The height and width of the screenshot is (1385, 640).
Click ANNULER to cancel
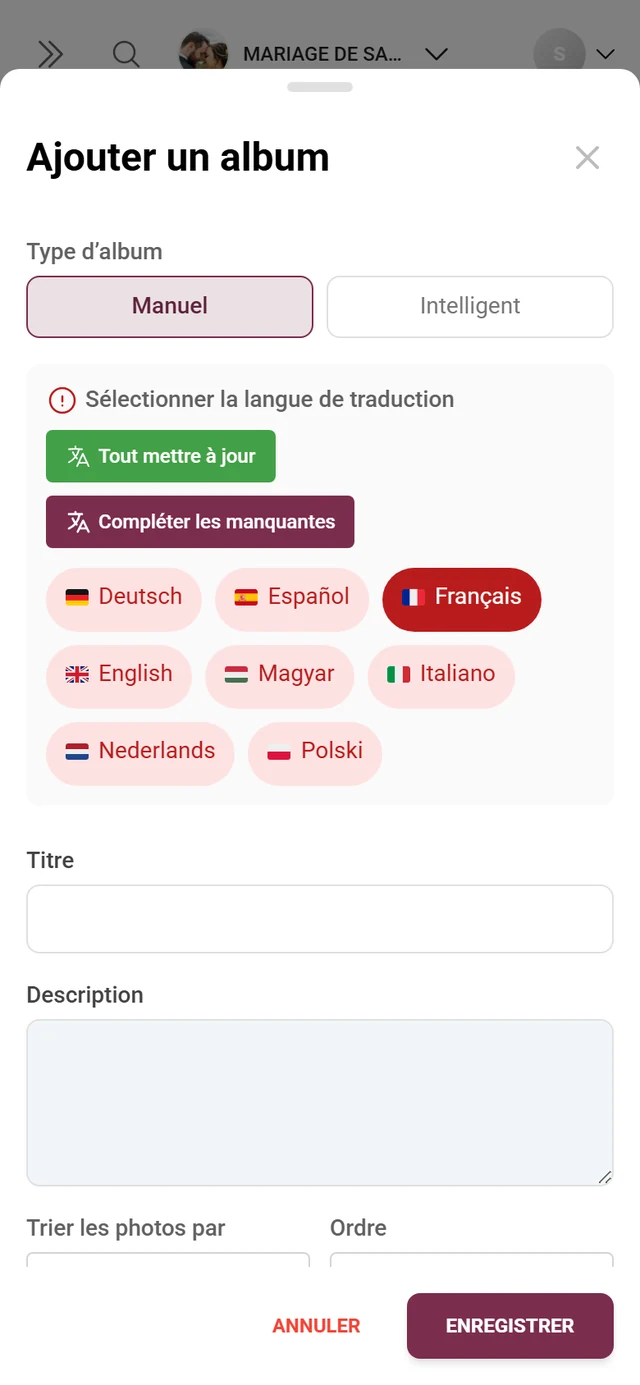[316, 1326]
